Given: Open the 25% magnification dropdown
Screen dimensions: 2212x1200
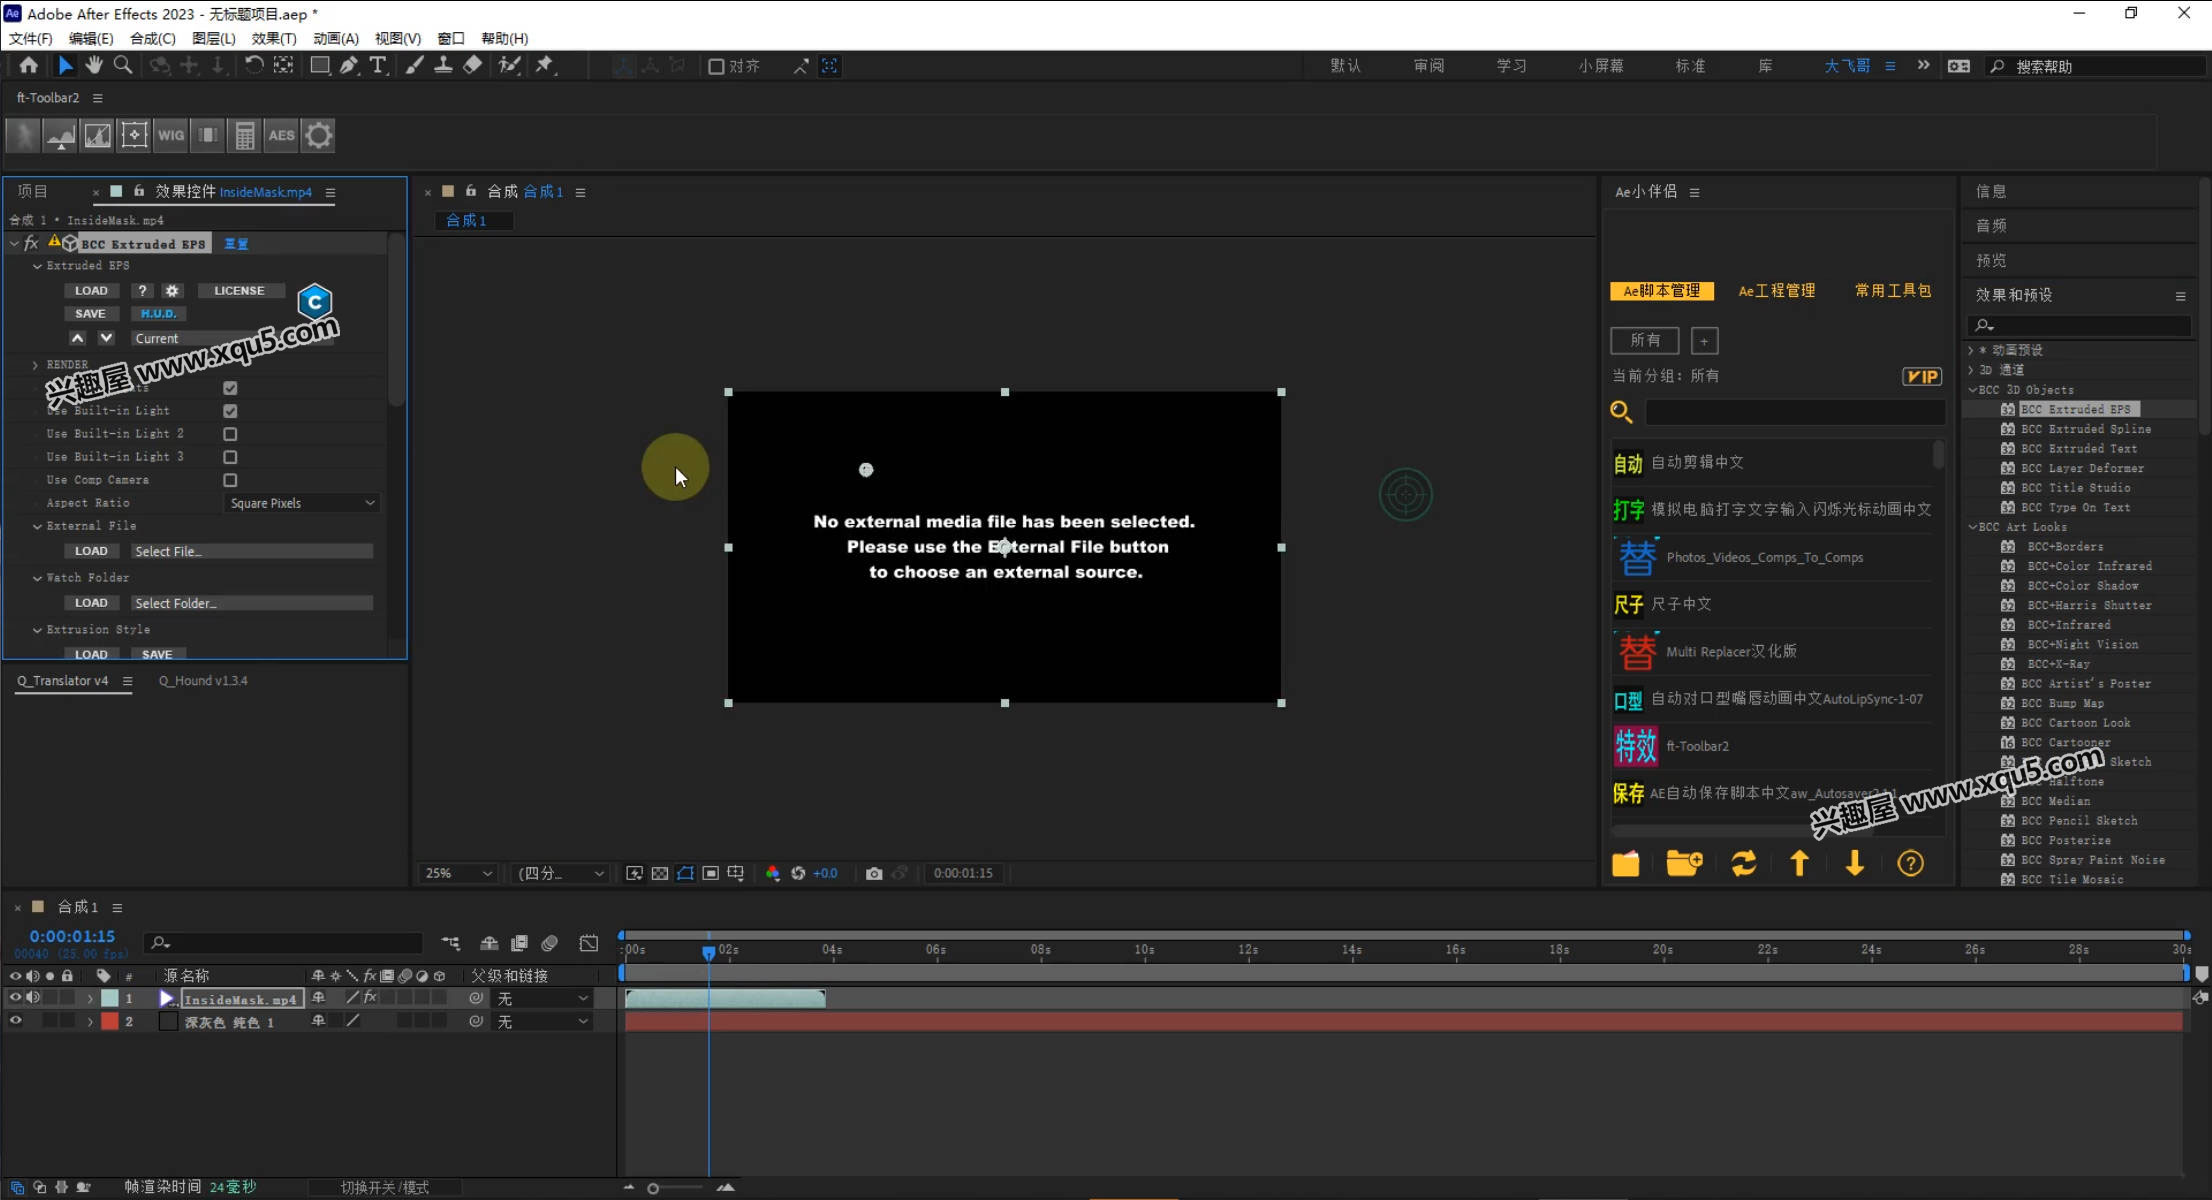Looking at the screenshot, I should coord(458,873).
